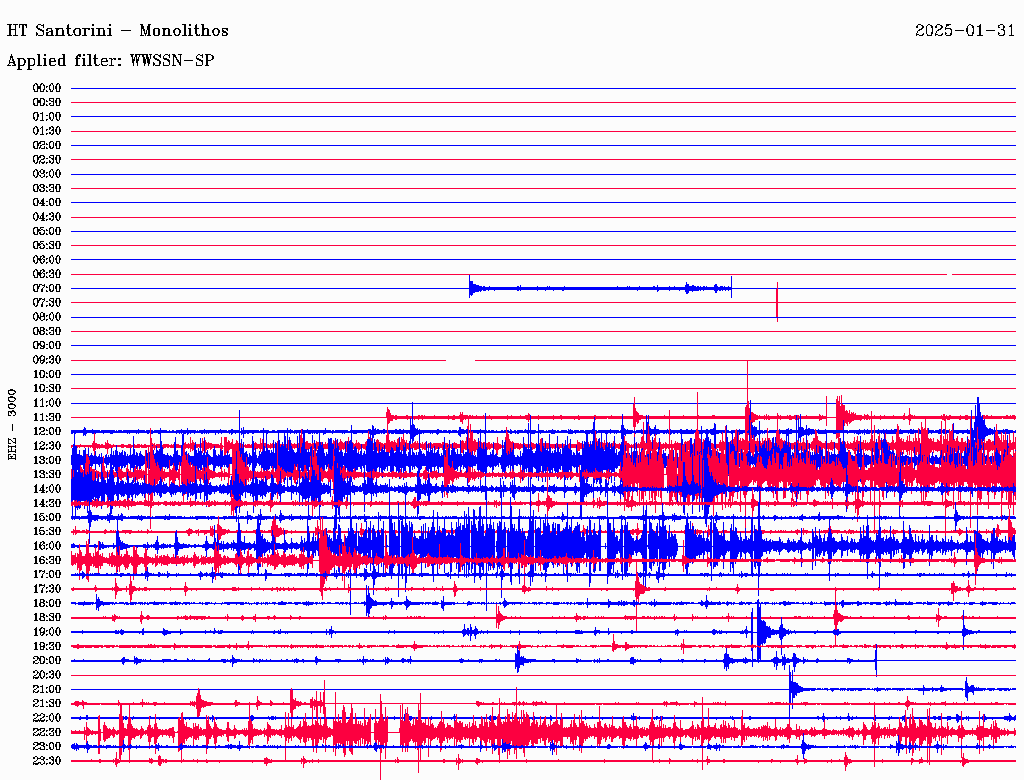The height and width of the screenshot is (780, 1024).
Task: Click the 22:00 time label
Action: [47, 718]
